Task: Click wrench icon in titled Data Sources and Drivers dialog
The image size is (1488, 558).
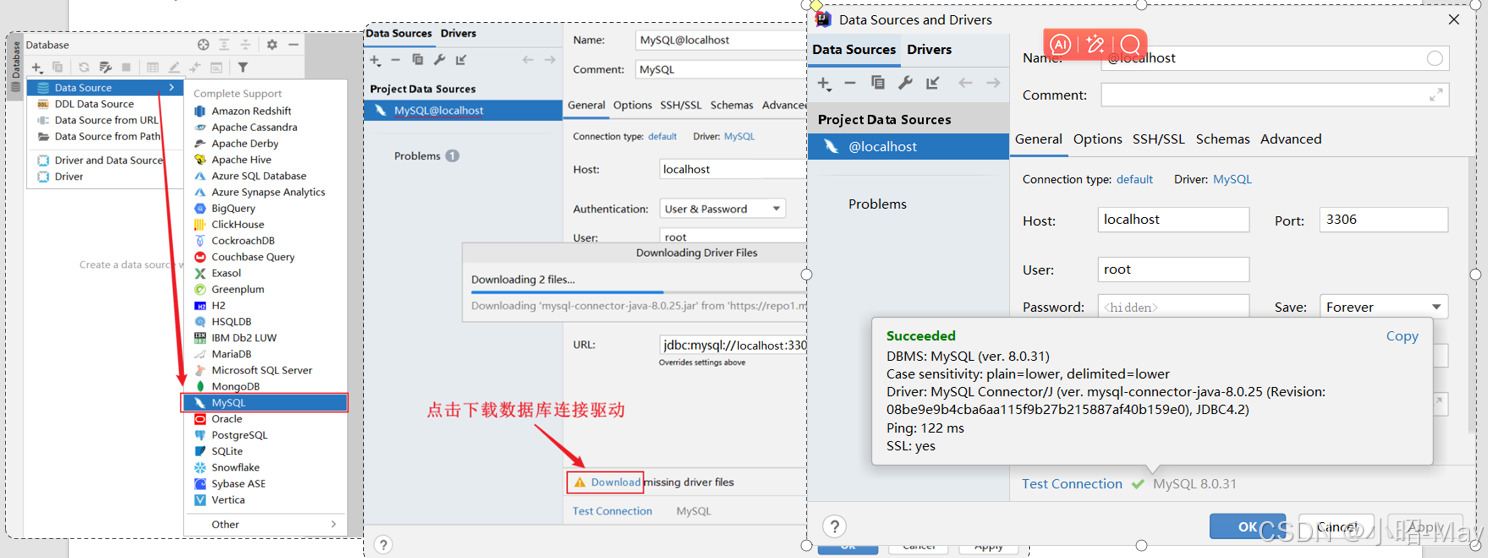Action: [905, 83]
